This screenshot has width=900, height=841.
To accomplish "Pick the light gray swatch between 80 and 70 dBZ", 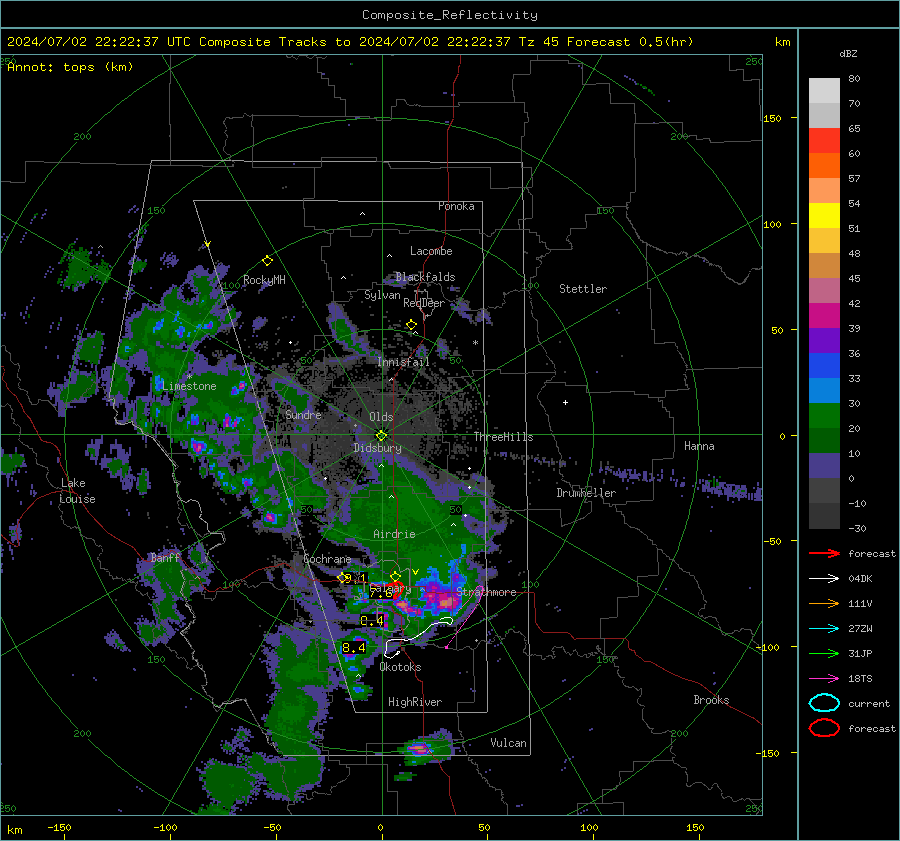I will pos(824,91).
